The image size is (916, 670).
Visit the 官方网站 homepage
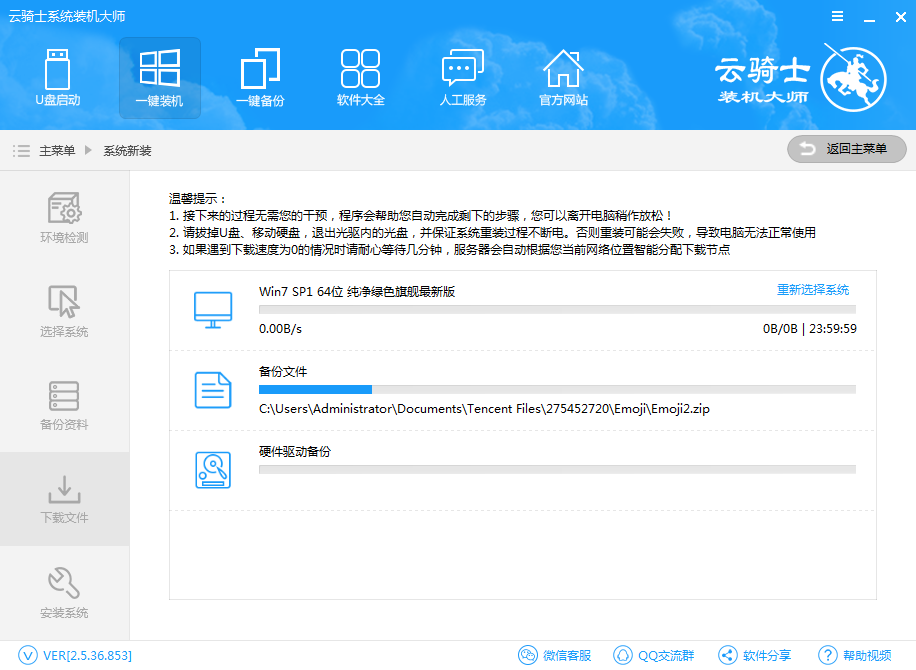564,78
